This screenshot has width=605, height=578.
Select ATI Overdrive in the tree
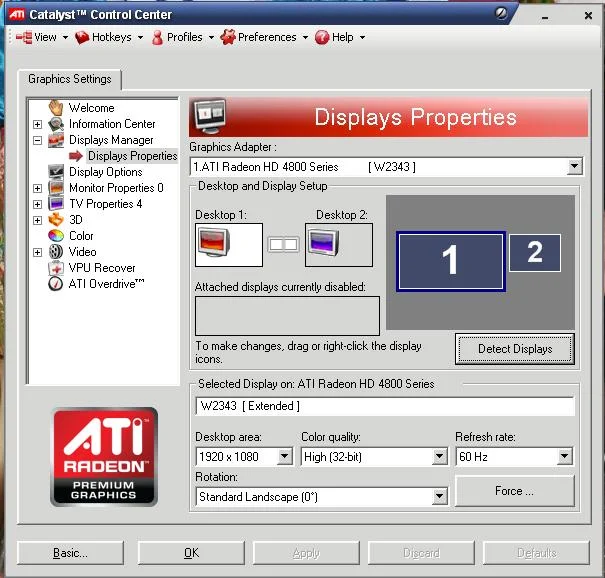(106, 284)
